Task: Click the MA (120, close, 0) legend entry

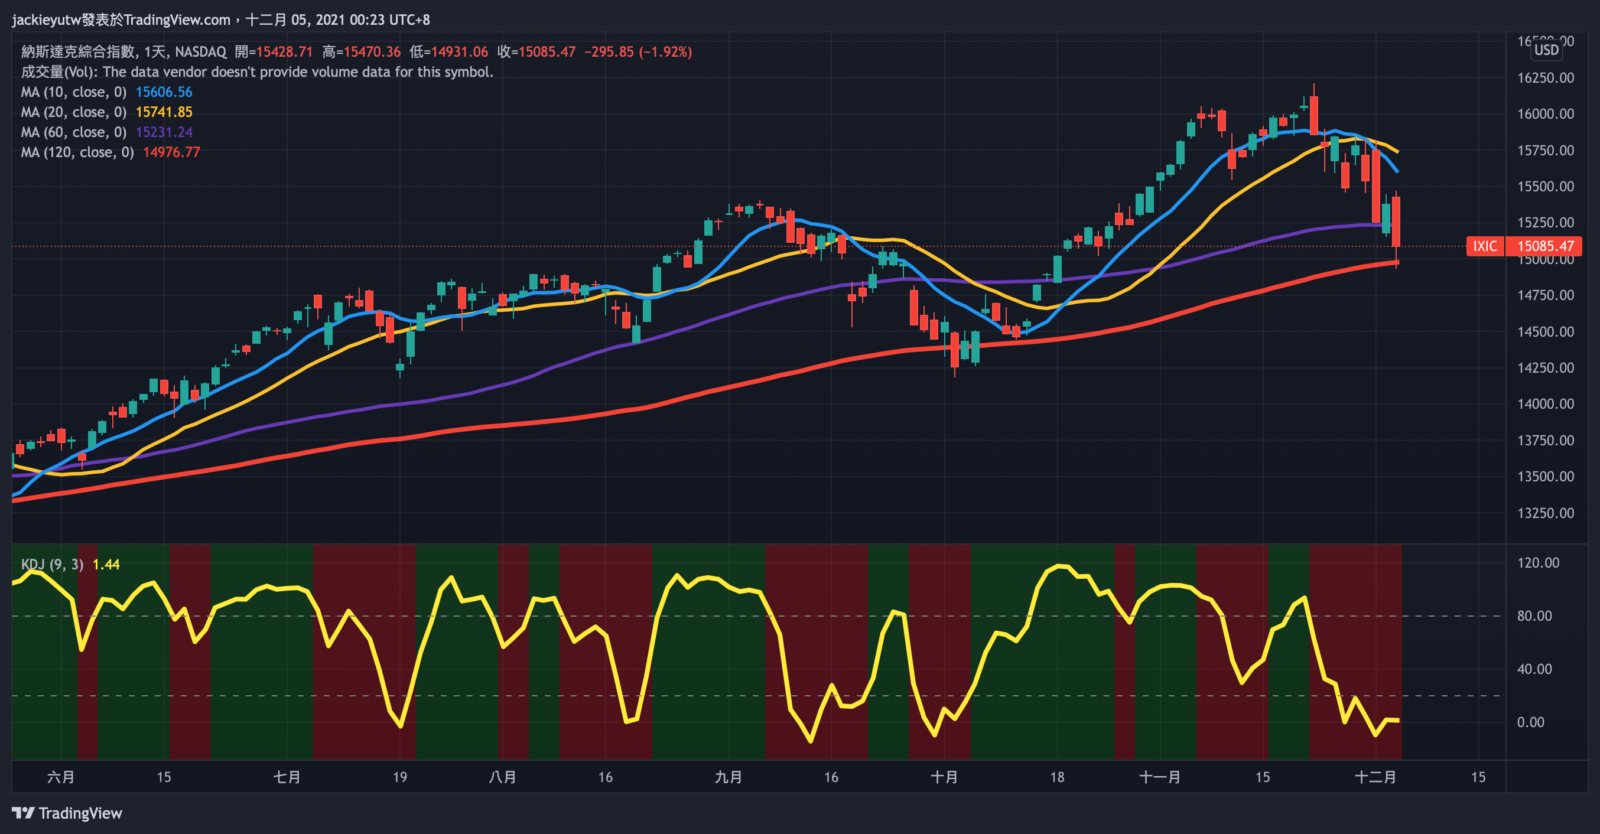Action: 77,152
